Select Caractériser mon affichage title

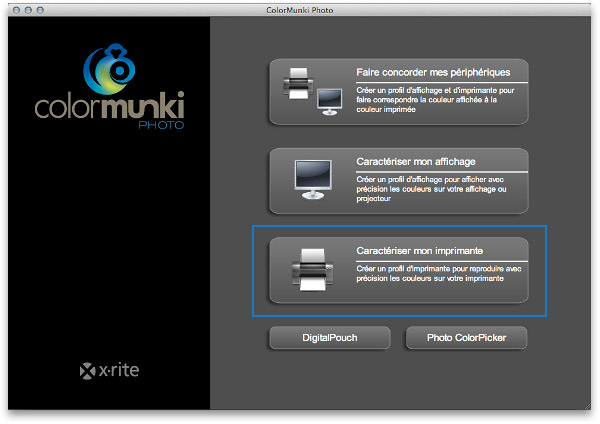click(416, 161)
